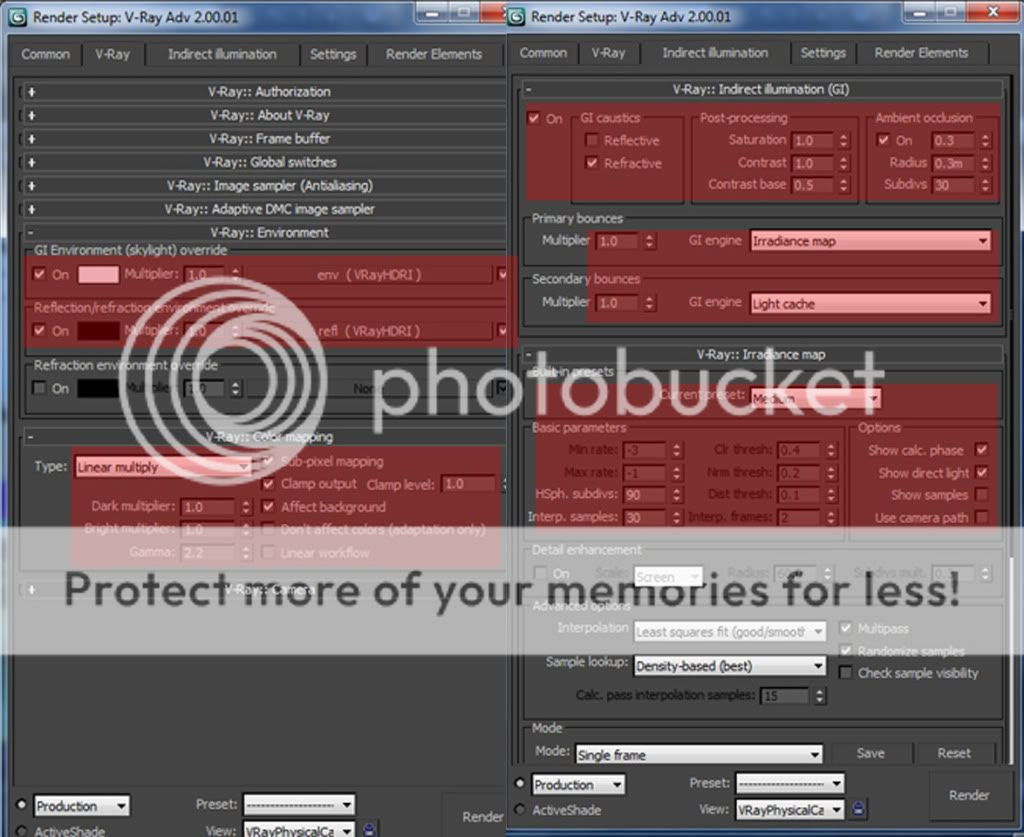Viewport: 1024px width, 837px height.
Task: Click the Render button in left window
Action: point(475,816)
